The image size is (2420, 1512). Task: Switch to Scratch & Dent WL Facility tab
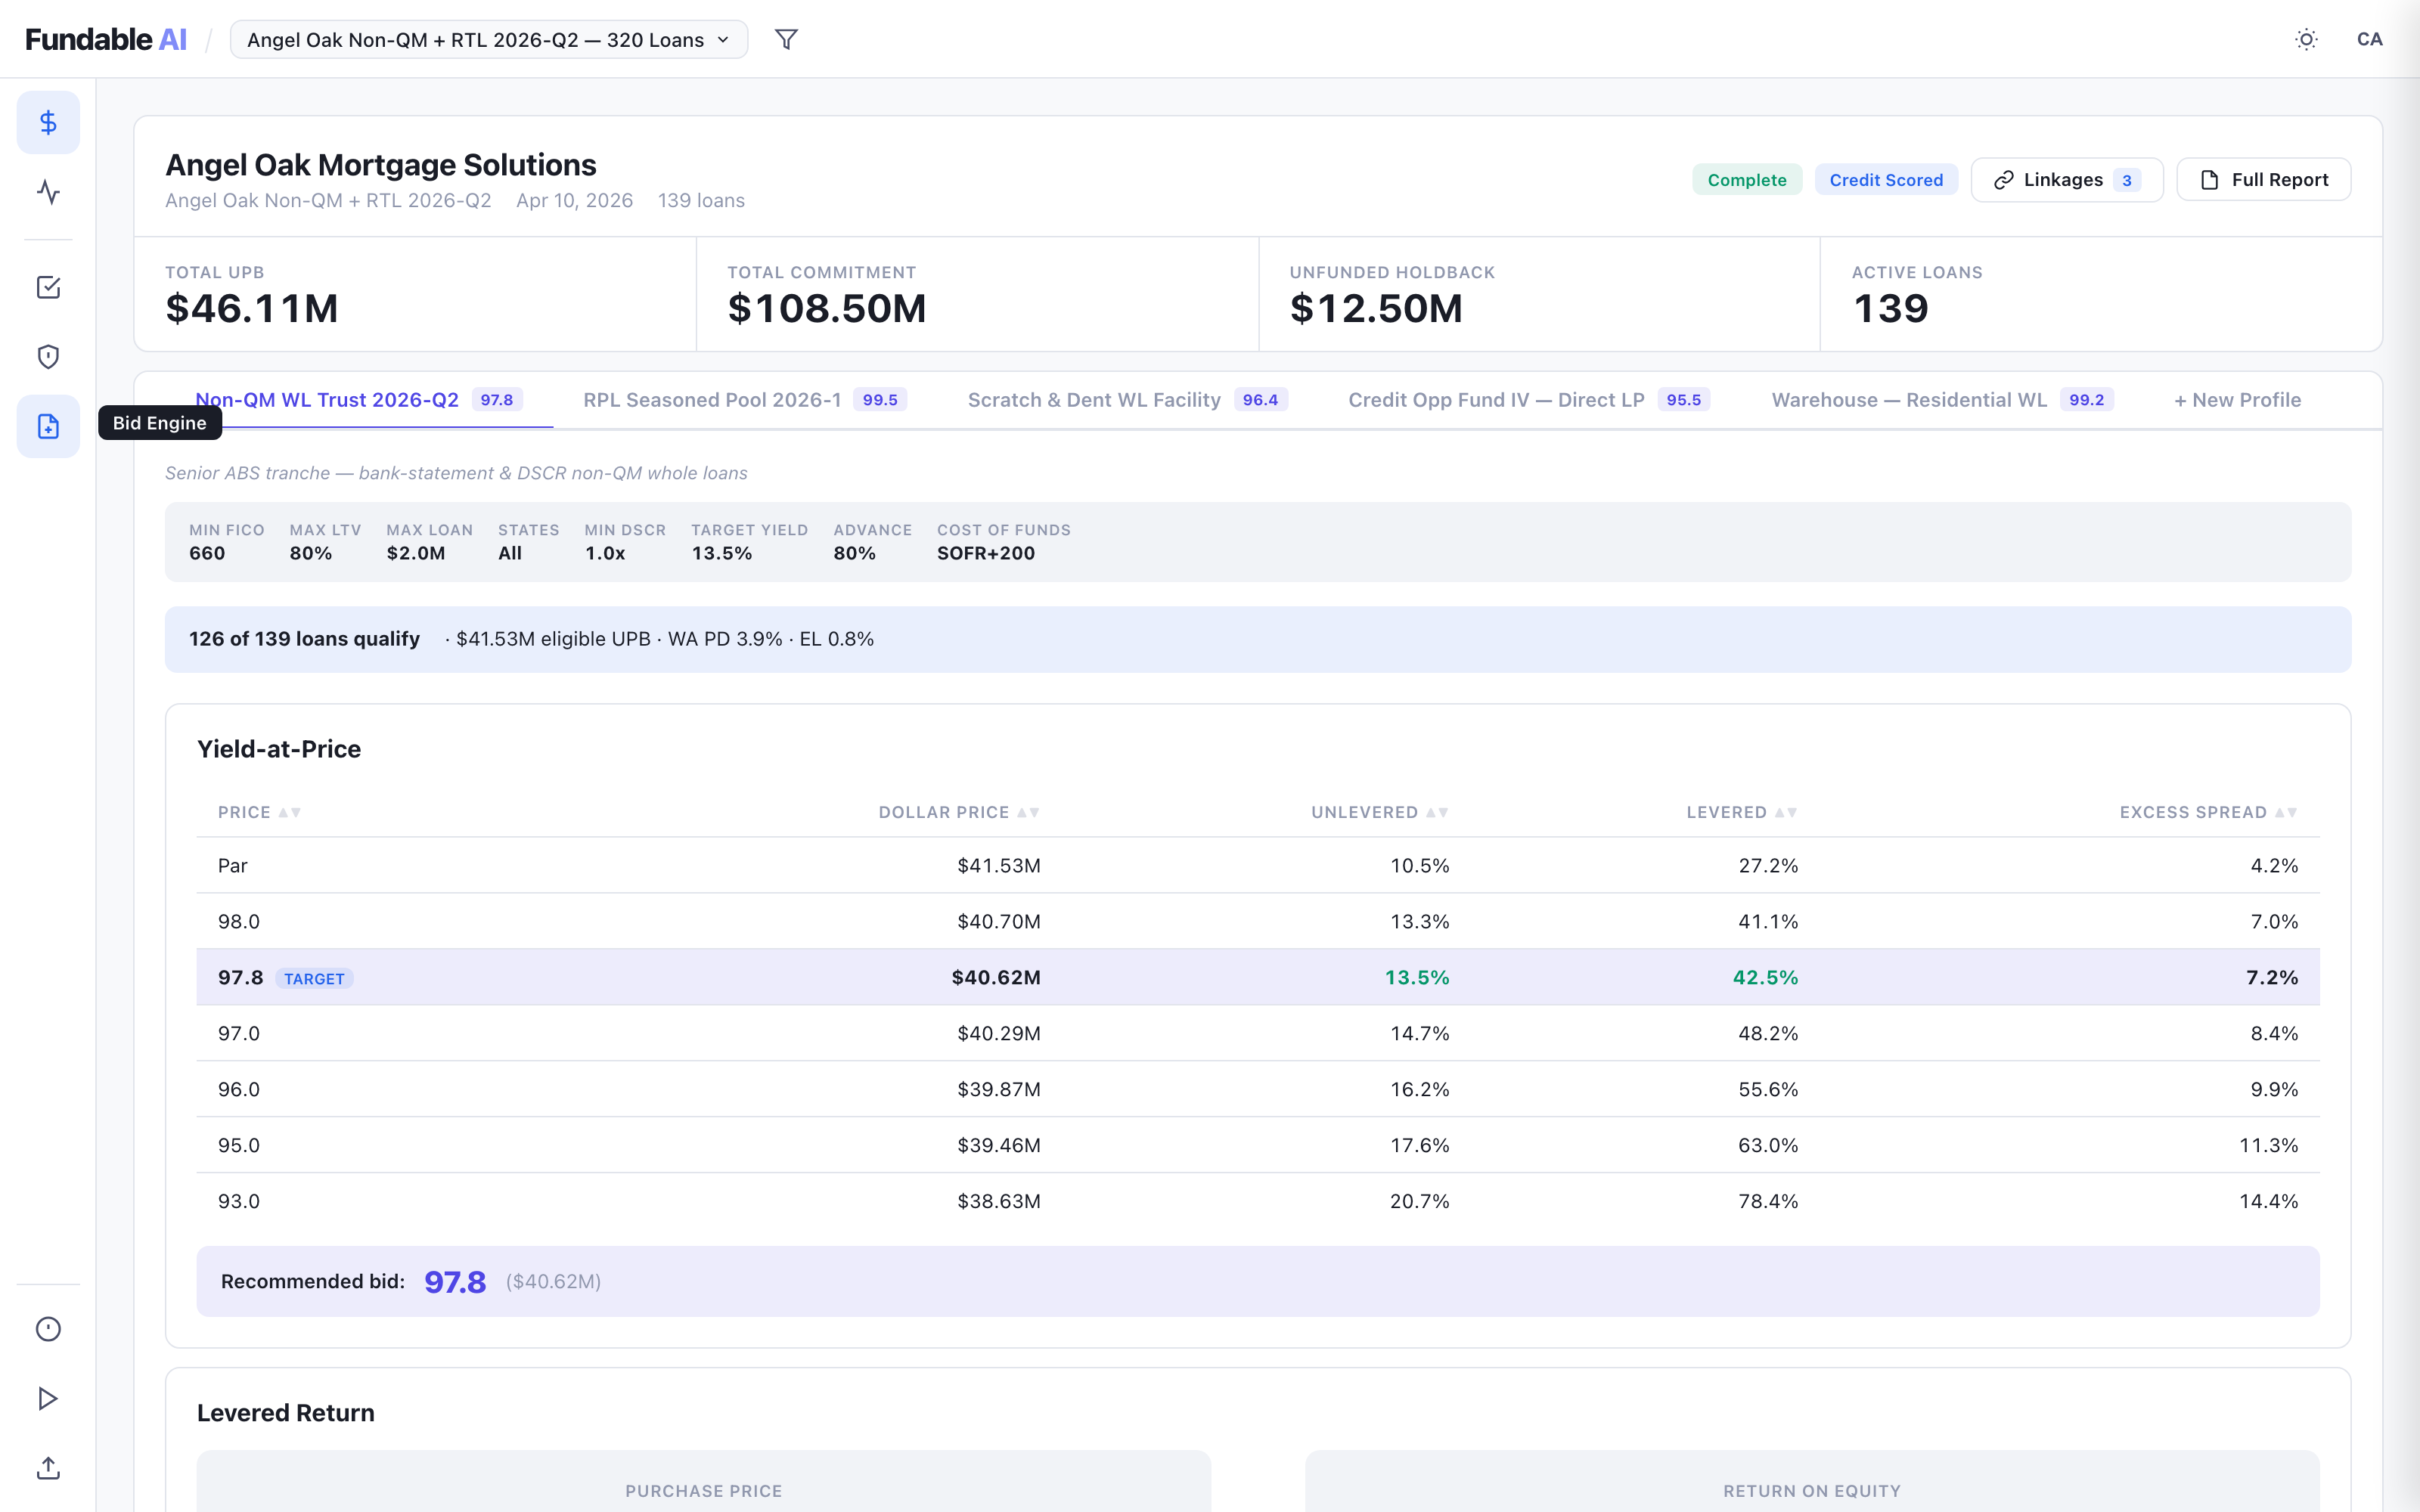pos(1127,400)
